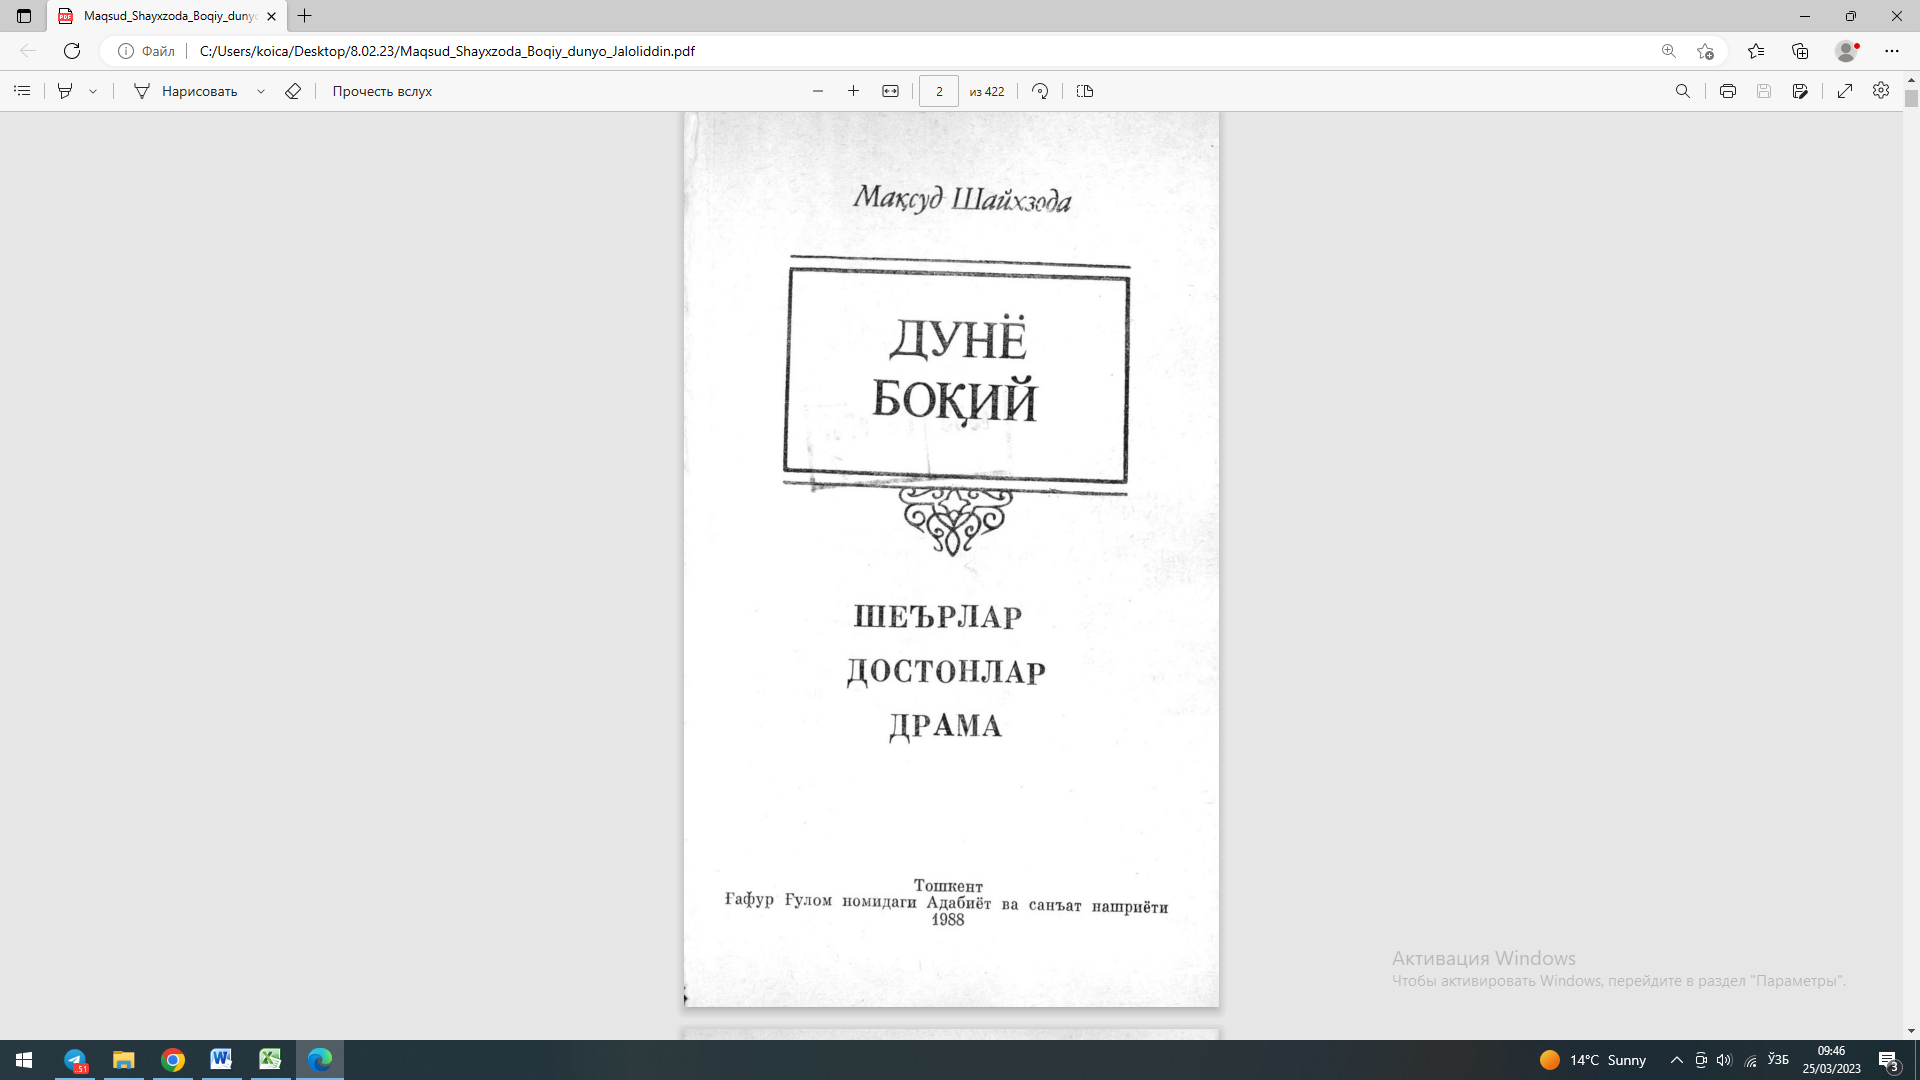Open File Explorer from the taskbar
1920x1080 pixels.
click(124, 1060)
